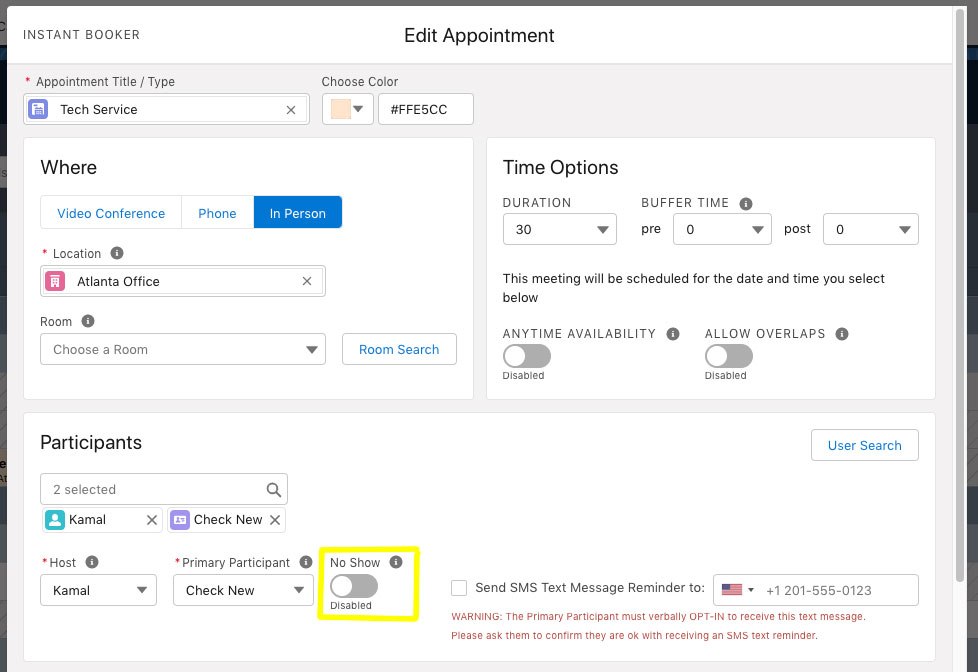This screenshot has height=672, width=978.
Task: Check the Send SMS Text Message Reminder box
Action: coord(459,588)
